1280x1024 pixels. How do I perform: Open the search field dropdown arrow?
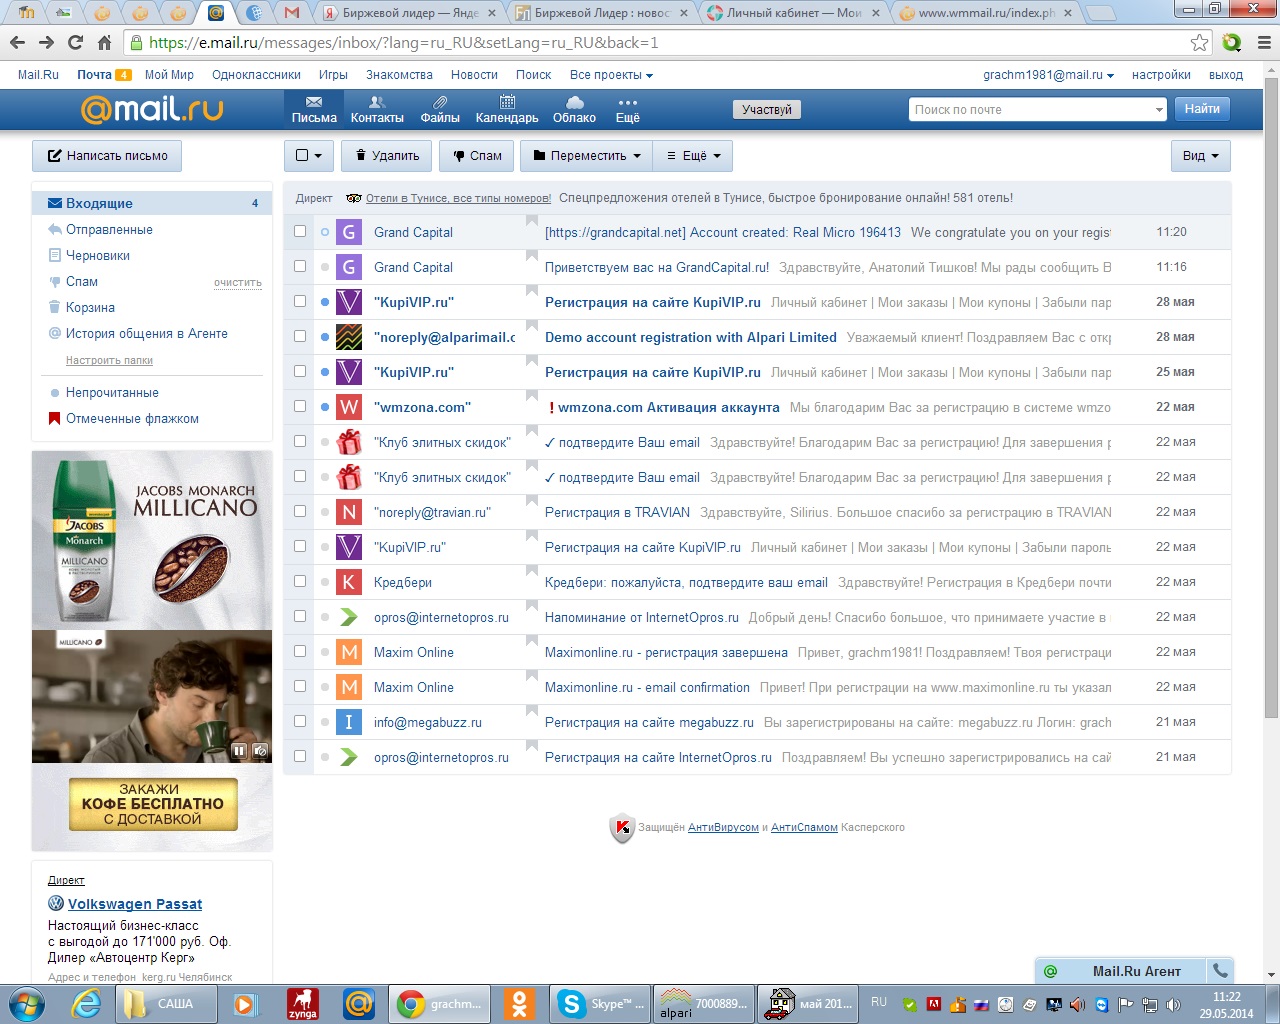pyautogui.click(x=1159, y=110)
